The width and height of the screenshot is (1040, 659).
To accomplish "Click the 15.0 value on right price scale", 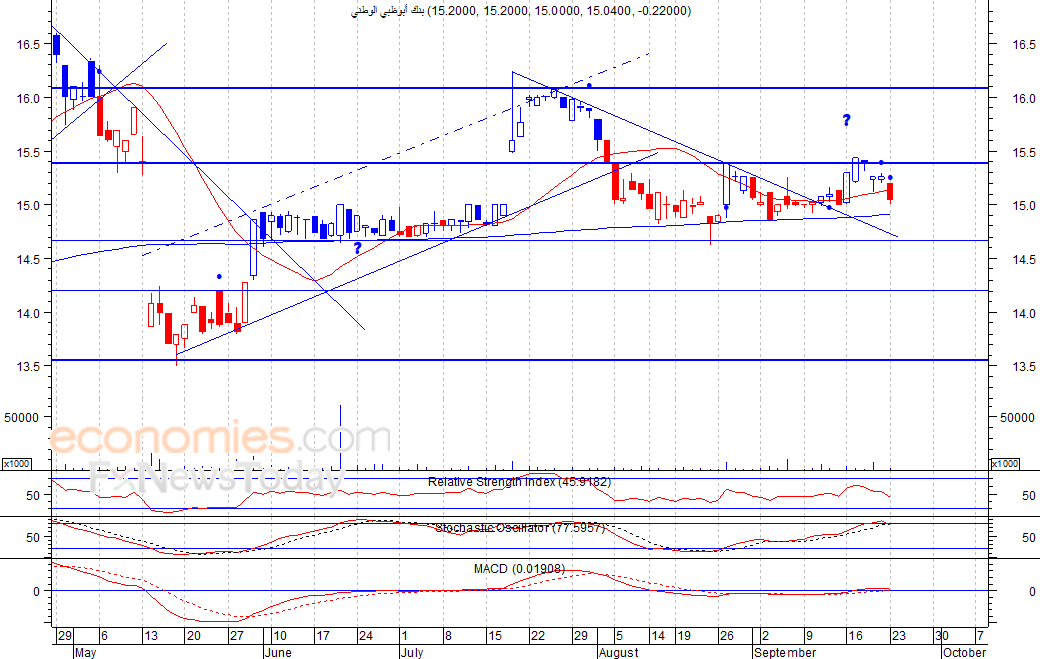I will pyautogui.click(x=1024, y=206).
